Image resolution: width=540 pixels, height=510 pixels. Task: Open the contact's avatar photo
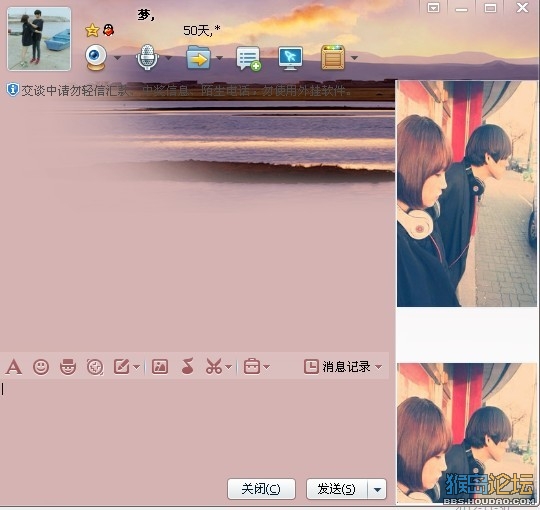click(x=39, y=39)
